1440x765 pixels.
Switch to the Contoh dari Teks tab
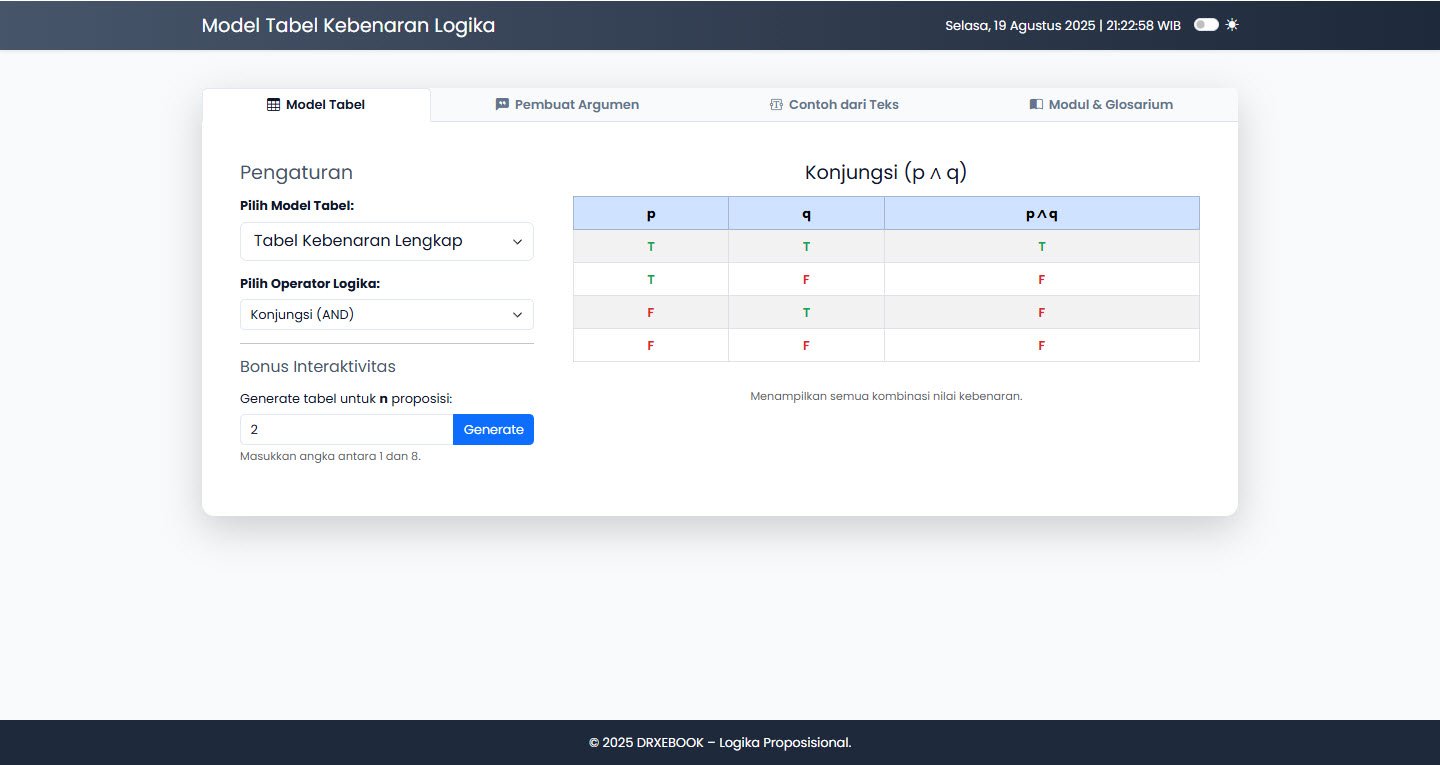pos(834,105)
